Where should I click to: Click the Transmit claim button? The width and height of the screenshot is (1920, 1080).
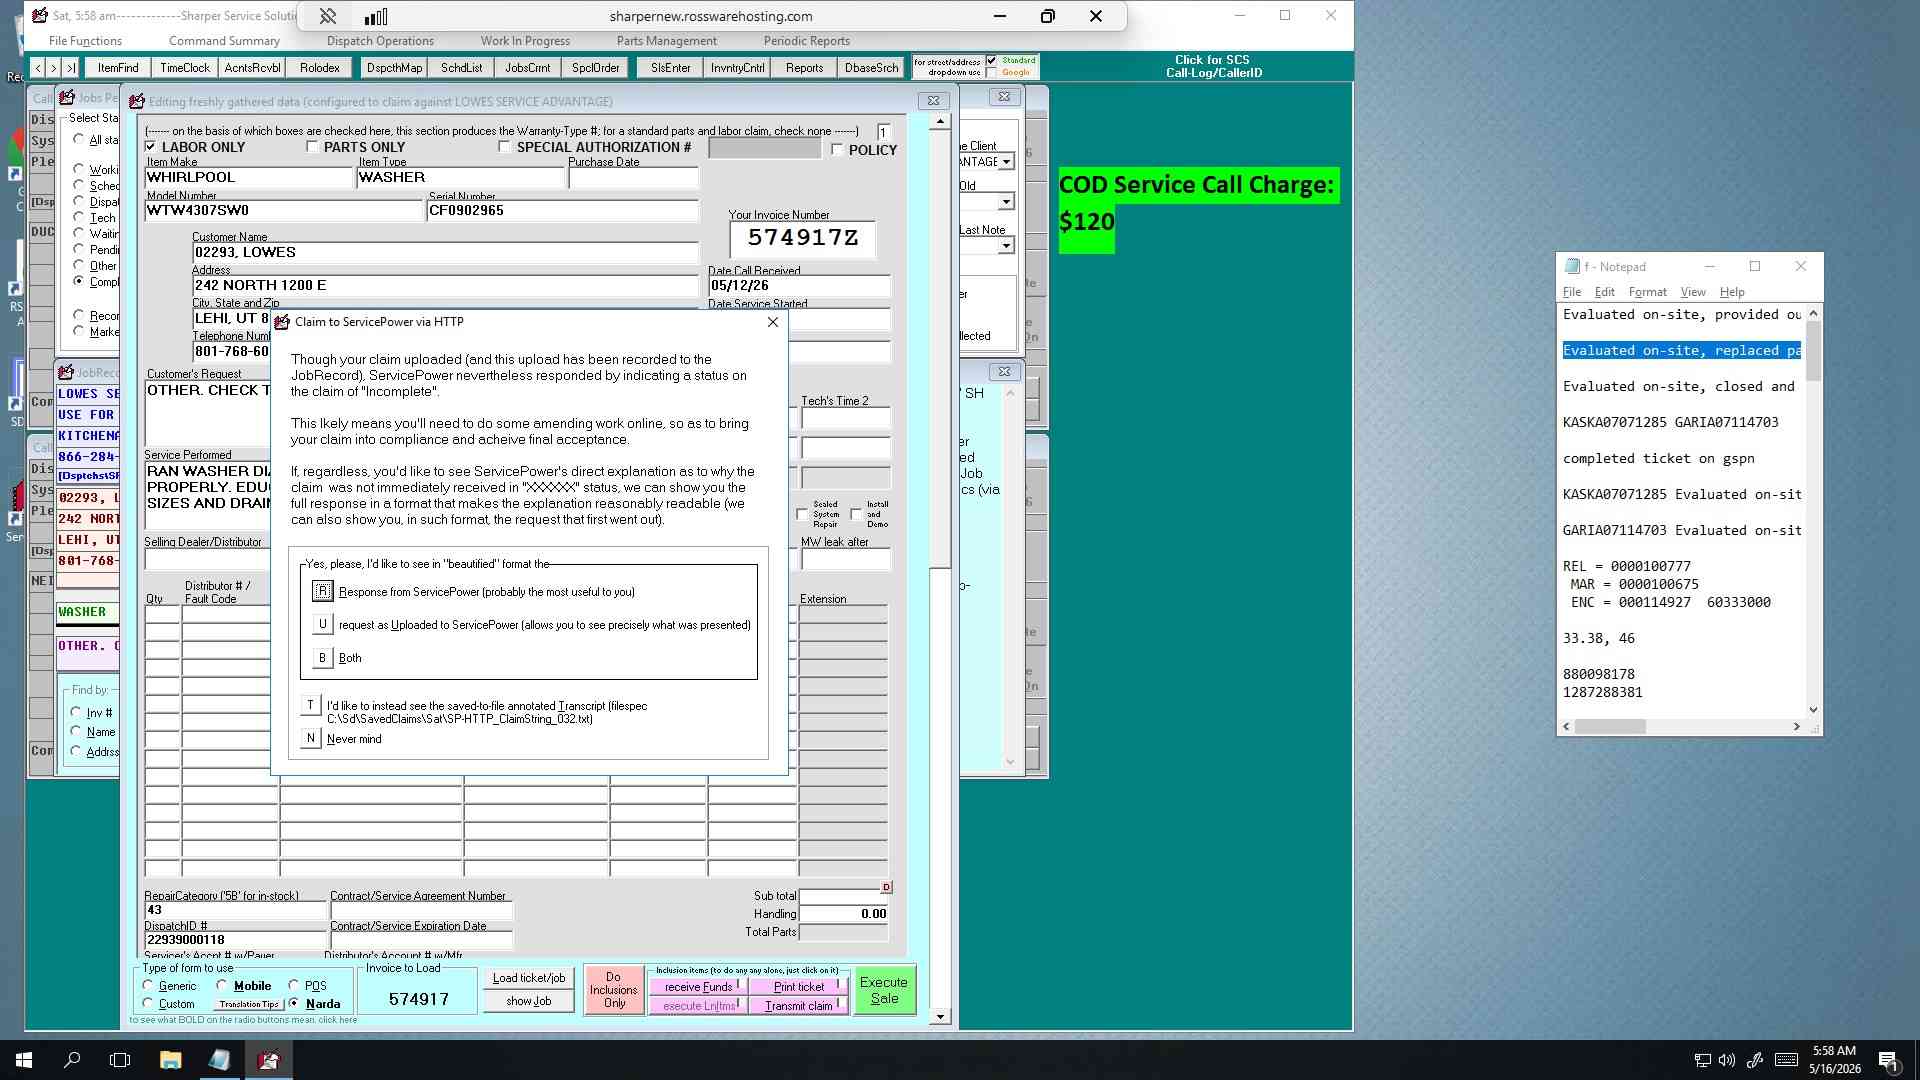click(x=798, y=1006)
